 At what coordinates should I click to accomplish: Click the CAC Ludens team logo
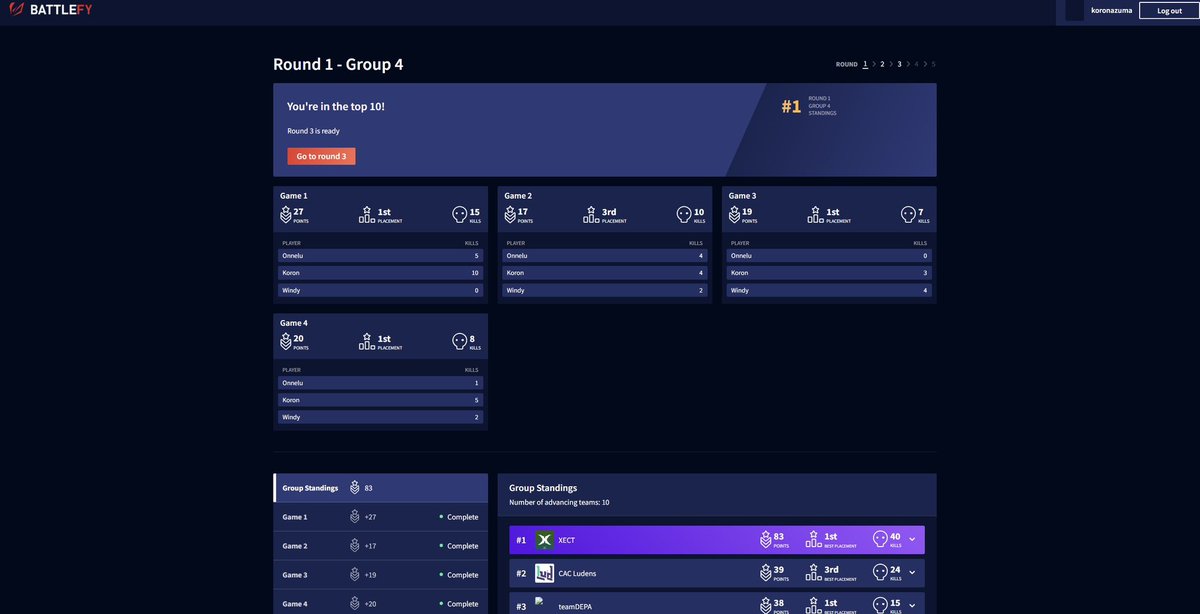point(544,573)
